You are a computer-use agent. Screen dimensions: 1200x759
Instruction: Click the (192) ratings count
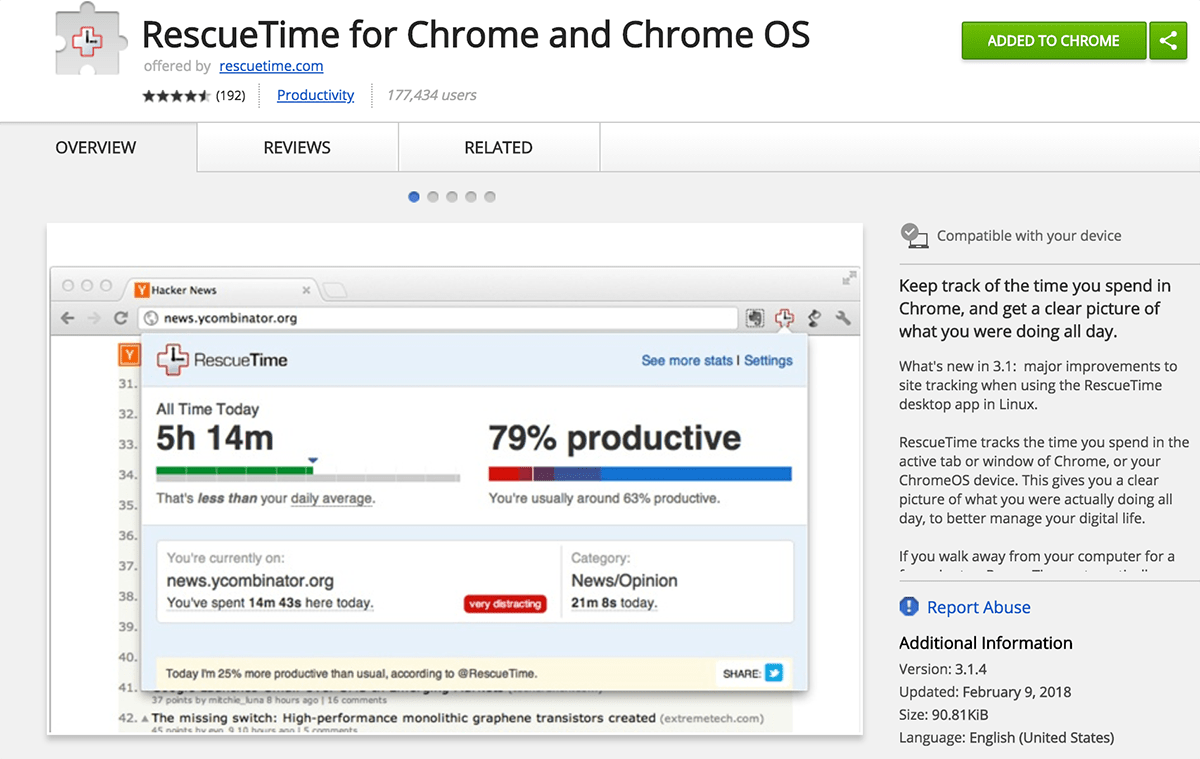(230, 96)
